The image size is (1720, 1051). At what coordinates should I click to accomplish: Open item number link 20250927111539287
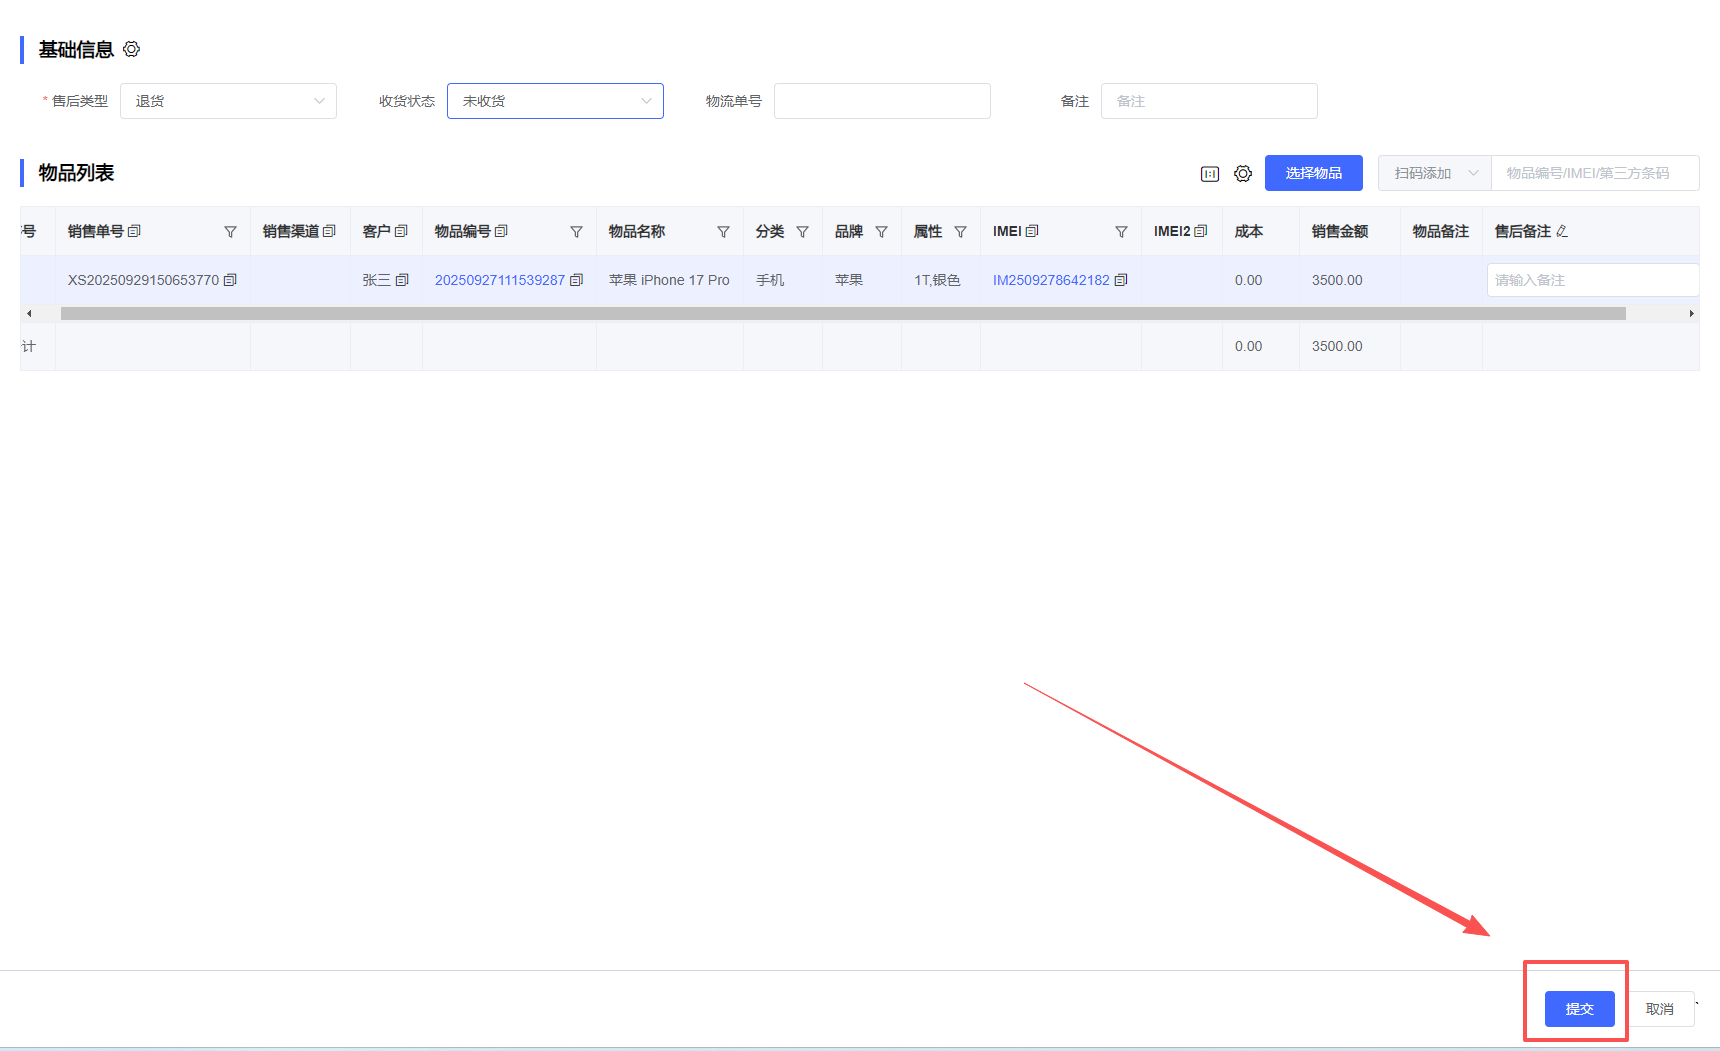coord(499,280)
